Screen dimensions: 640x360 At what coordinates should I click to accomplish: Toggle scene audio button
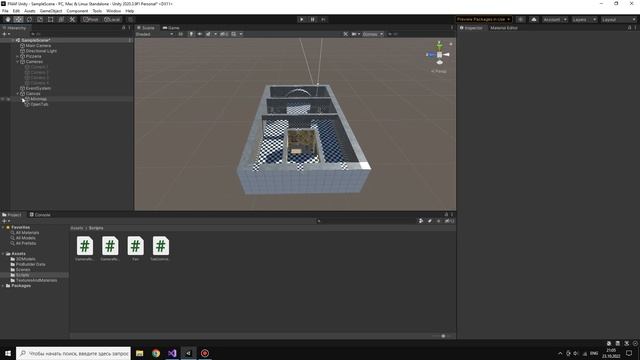point(200,34)
